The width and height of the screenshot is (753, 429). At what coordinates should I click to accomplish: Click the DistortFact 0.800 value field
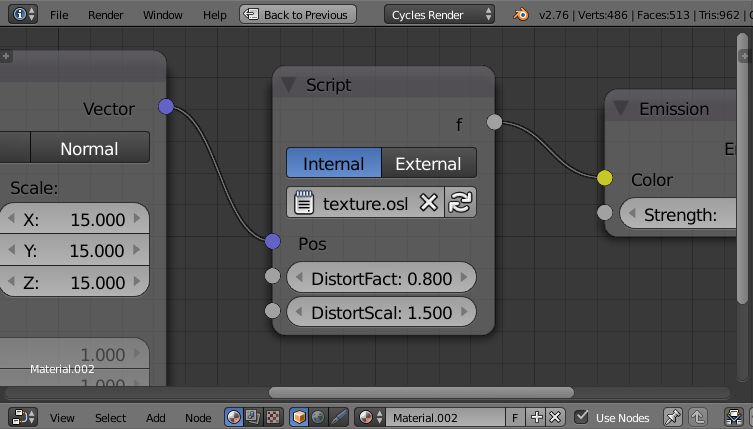(381, 277)
